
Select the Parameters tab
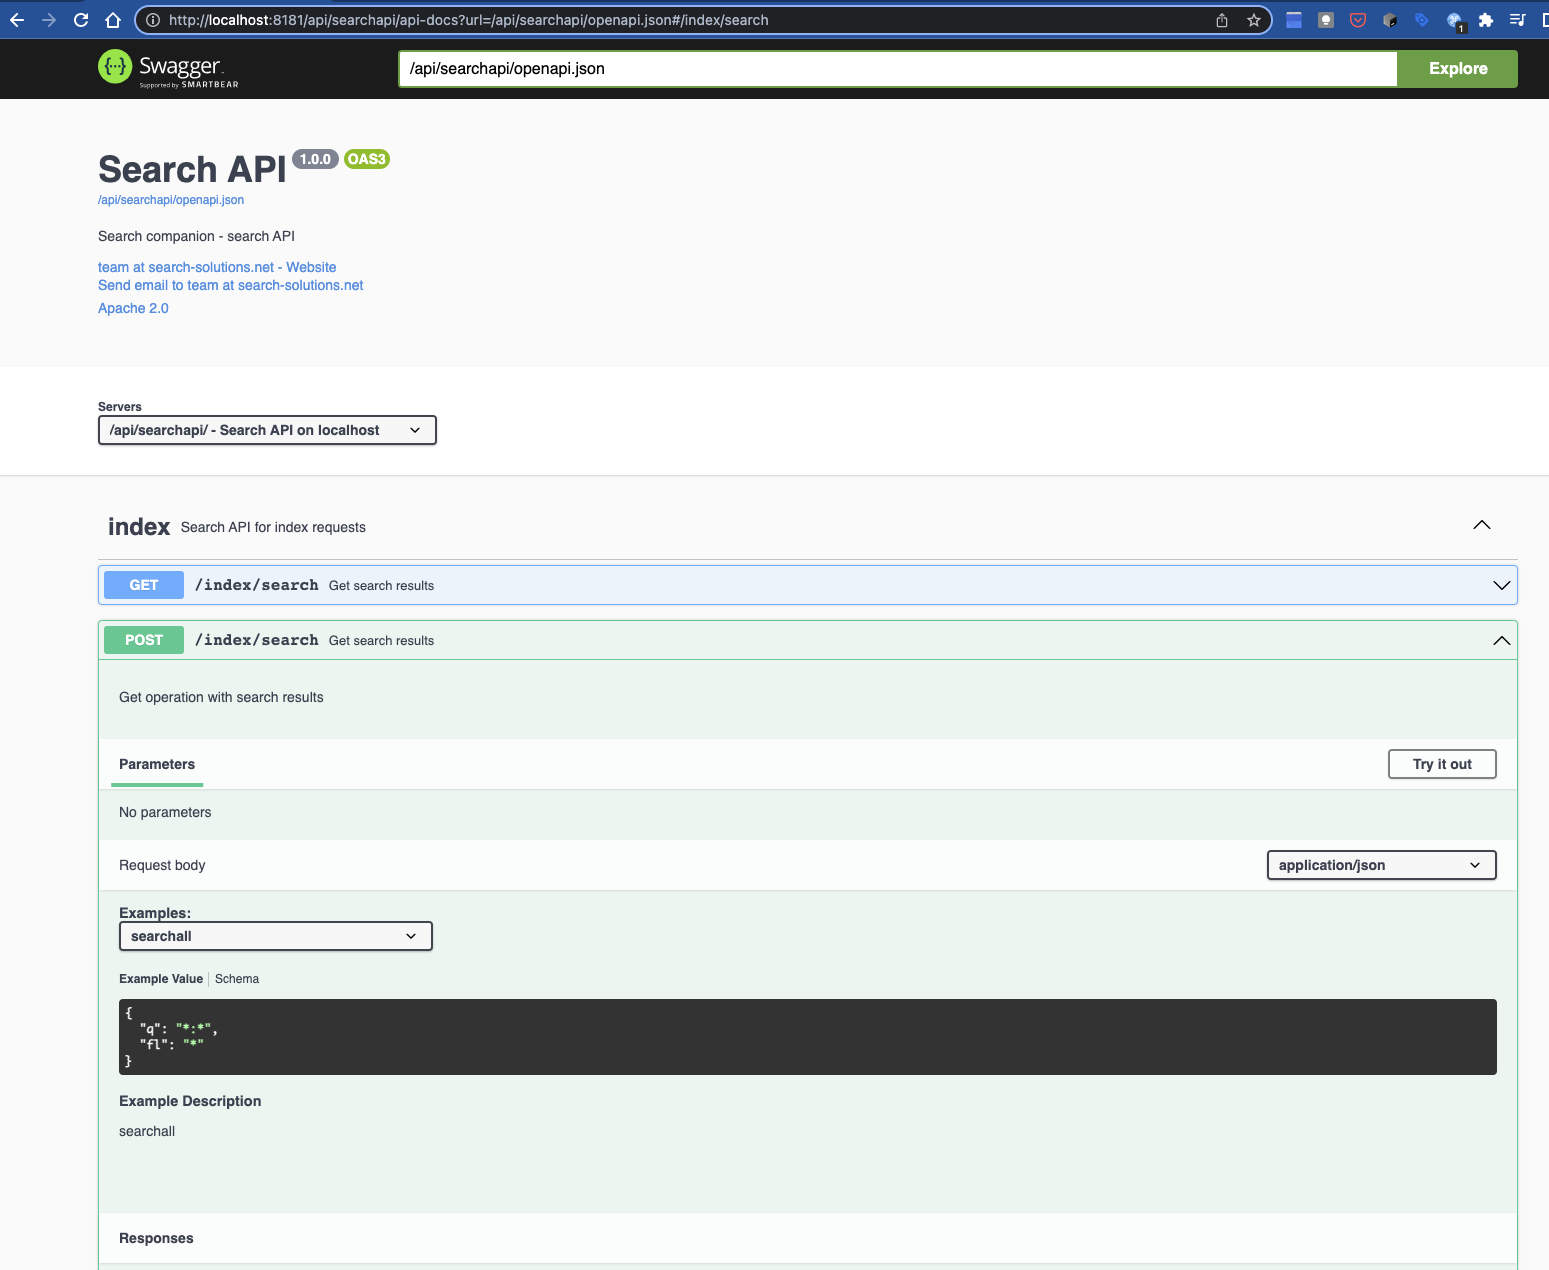[156, 764]
